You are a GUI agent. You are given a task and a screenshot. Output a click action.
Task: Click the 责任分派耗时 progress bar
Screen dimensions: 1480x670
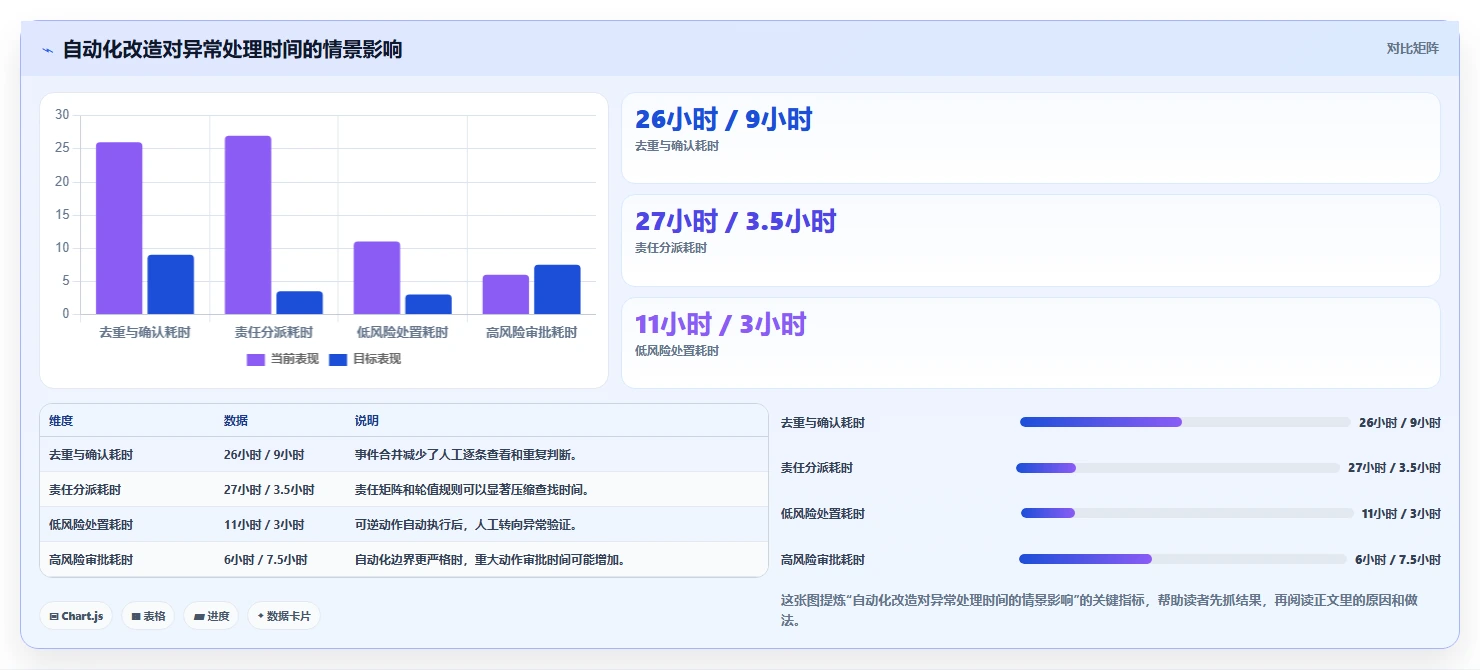pyautogui.click(x=1178, y=468)
